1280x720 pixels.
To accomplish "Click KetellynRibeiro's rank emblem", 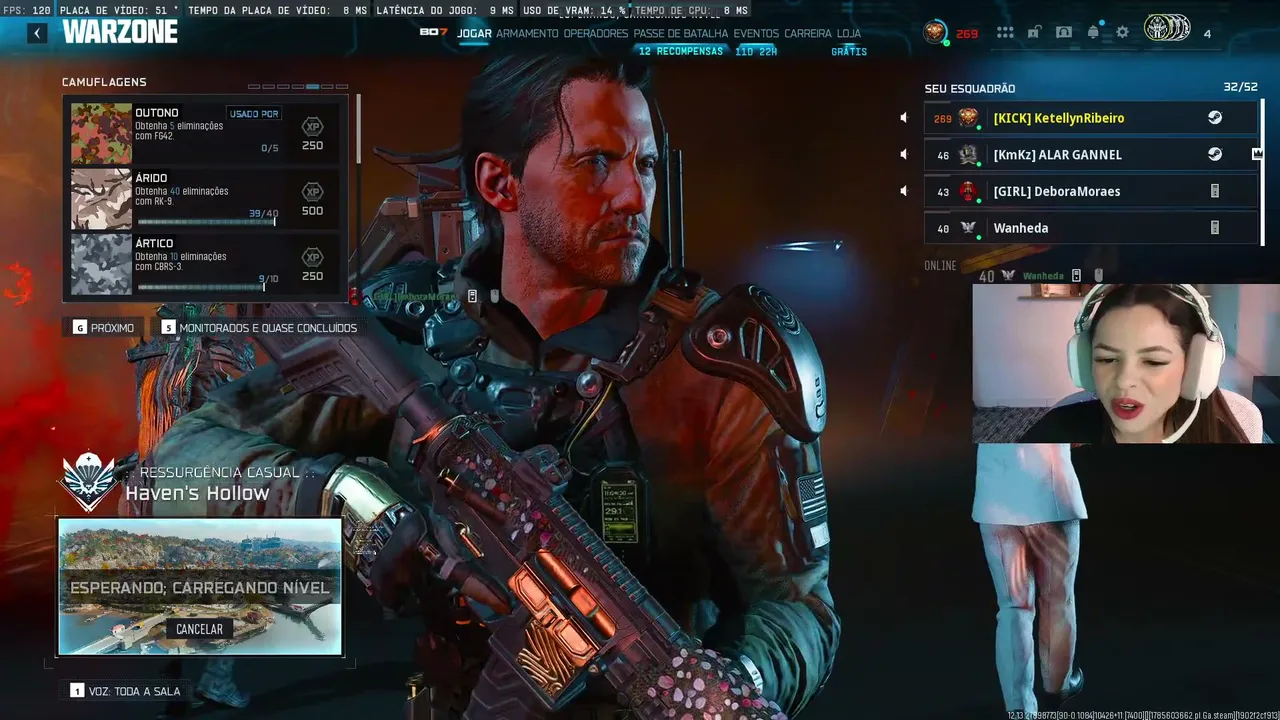I will (x=968, y=118).
